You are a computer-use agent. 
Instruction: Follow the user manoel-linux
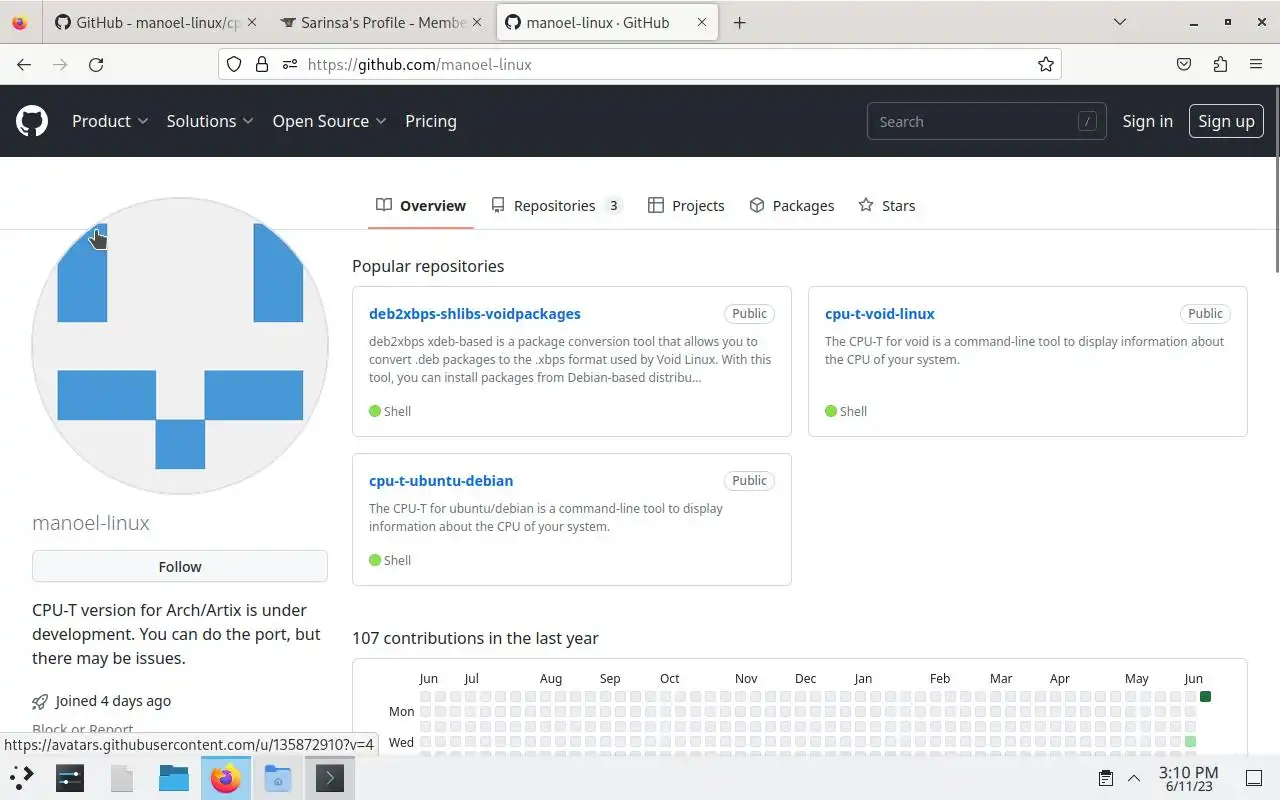[180, 566]
